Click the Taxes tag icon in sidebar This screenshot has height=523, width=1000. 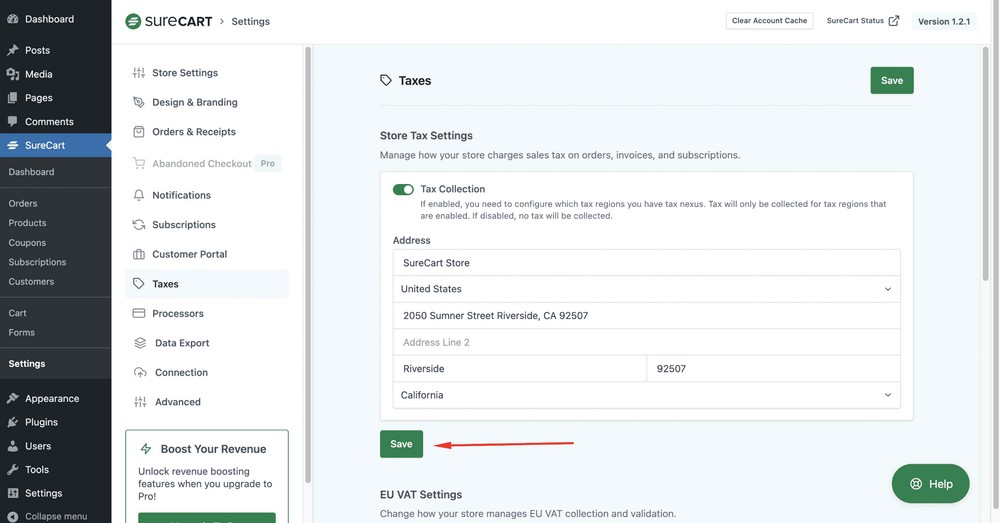138,283
